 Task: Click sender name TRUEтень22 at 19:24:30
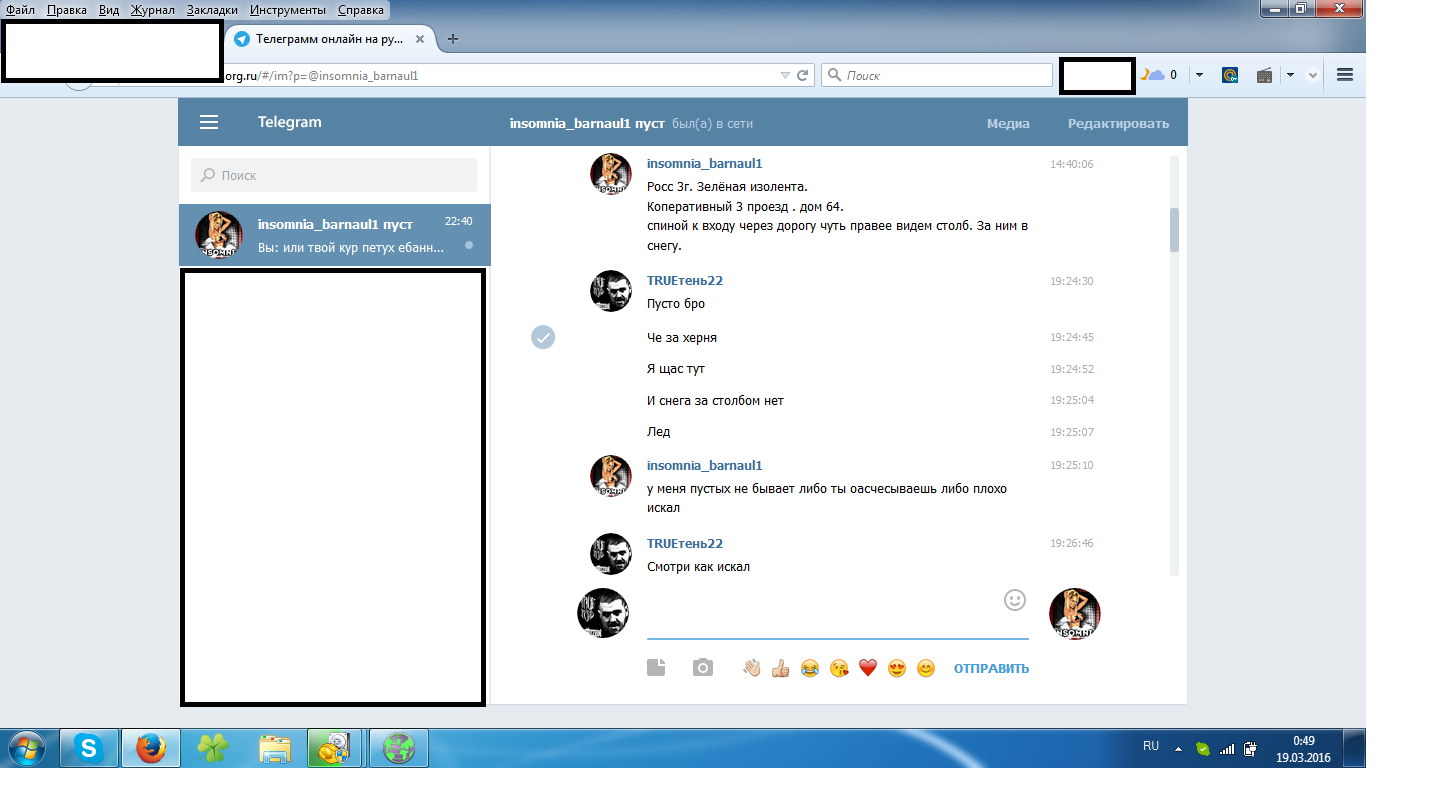pyautogui.click(x=685, y=280)
